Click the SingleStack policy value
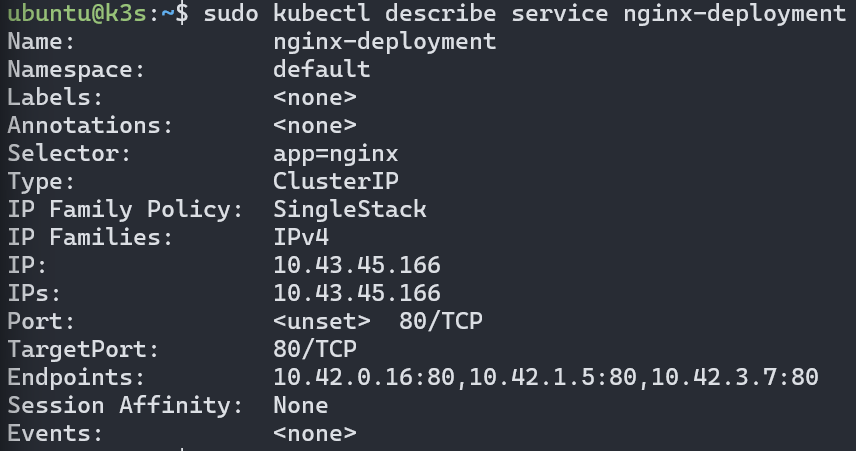Screen dimensions: 856x451 coord(349,210)
